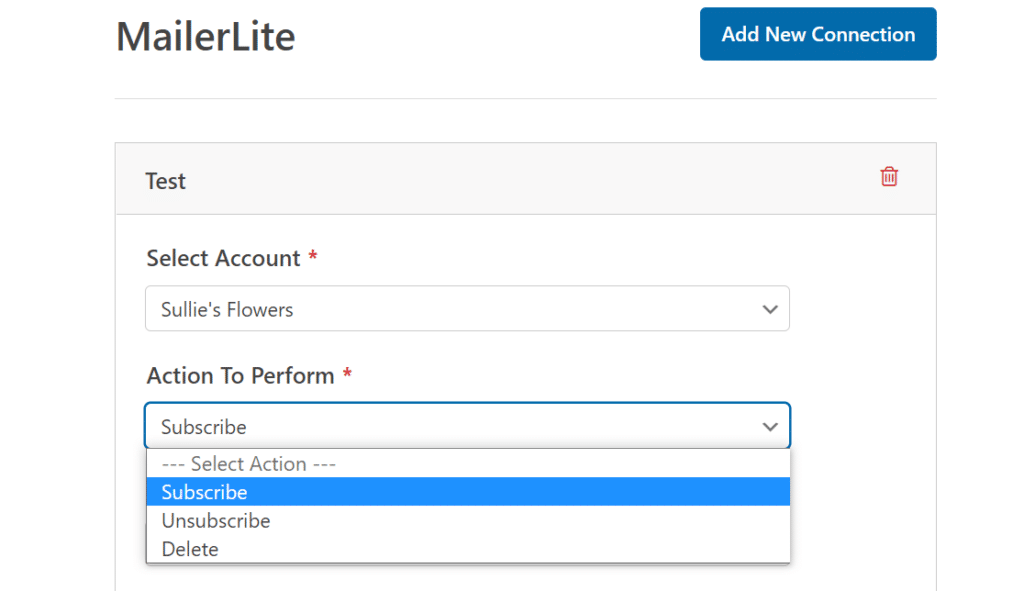Open the Select Account dropdown chevron
This screenshot has height=591, width=1024.
click(770, 309)
